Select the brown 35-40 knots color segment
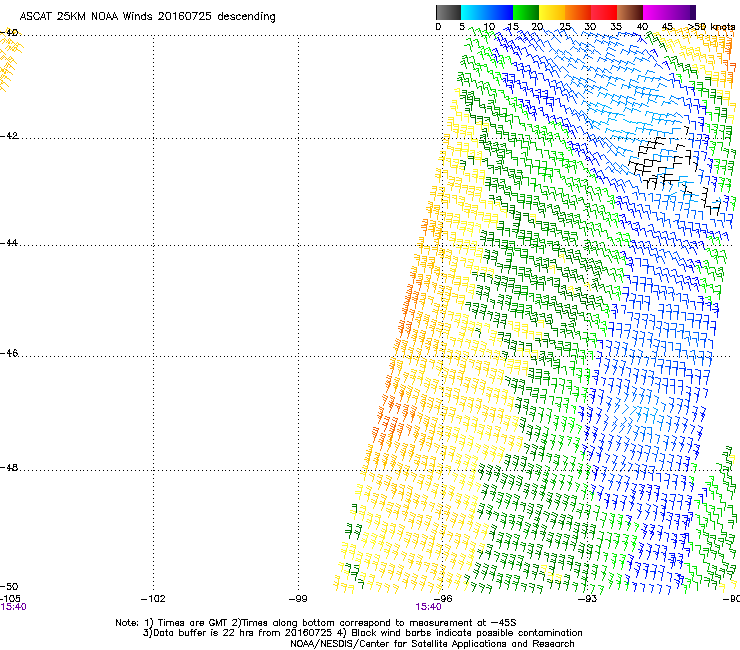740x650 pixels. tap(630, 12)
